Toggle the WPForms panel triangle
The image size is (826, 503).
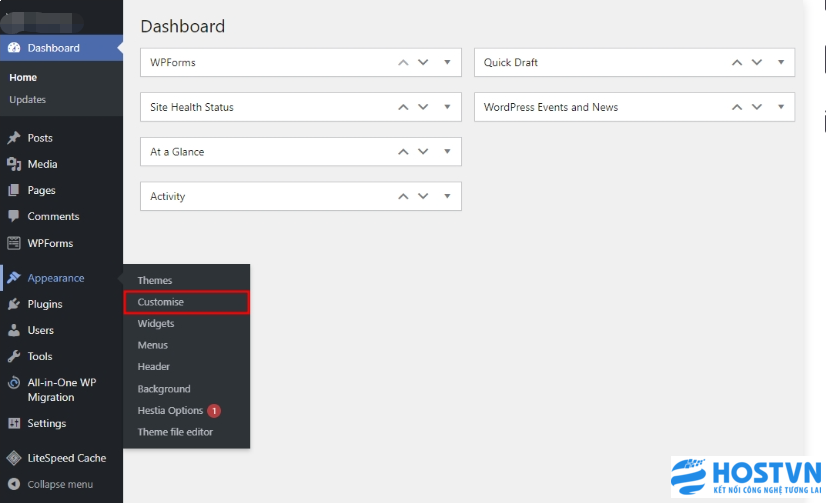pos(447,62)
